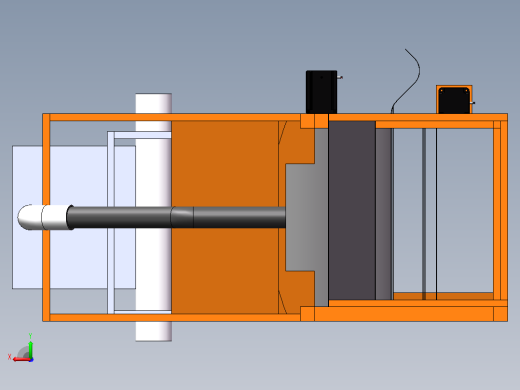Select the tall black motor block on top
520x390 pixels.
click(321, 92)
